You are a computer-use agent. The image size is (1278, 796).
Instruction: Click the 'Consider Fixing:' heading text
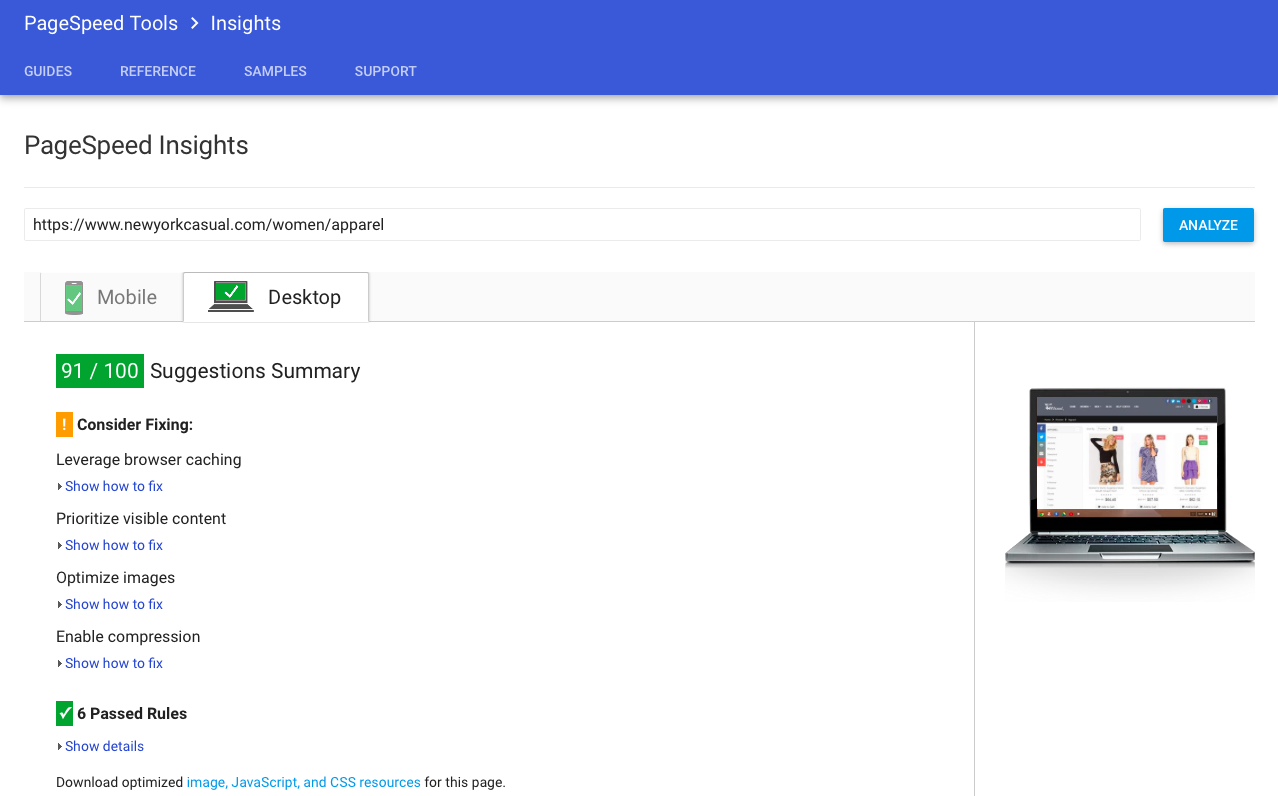coord(135,425)
